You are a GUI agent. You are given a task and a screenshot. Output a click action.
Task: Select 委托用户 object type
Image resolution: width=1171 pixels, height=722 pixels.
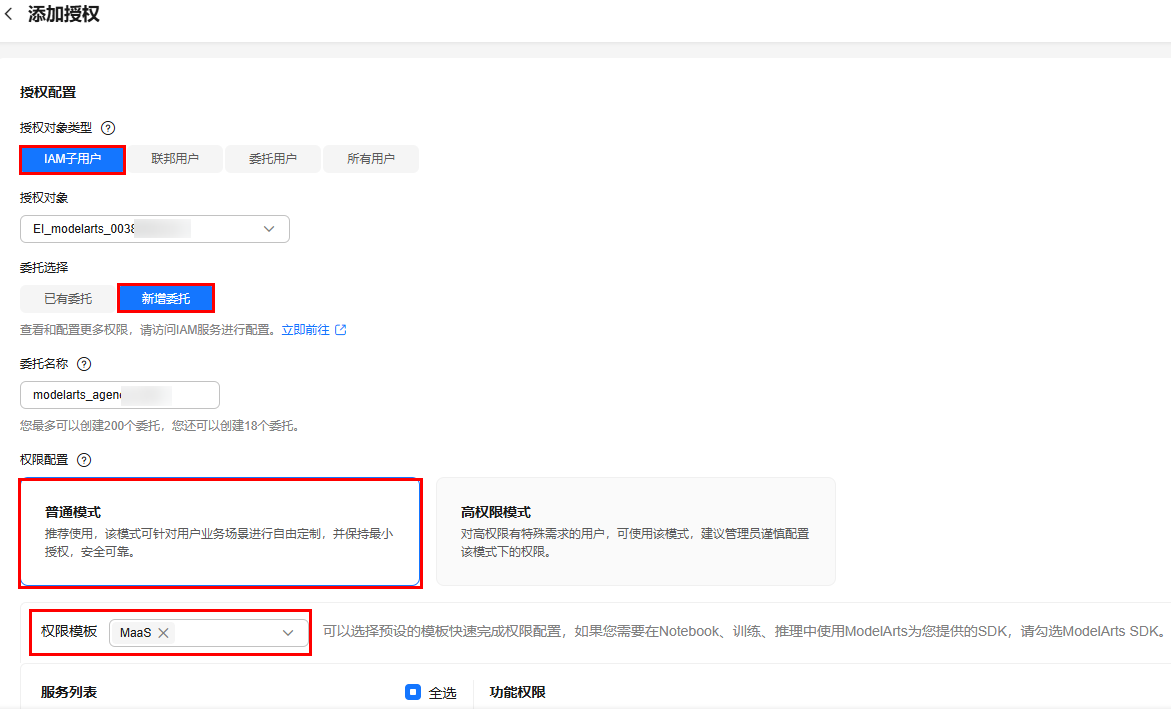272,159
